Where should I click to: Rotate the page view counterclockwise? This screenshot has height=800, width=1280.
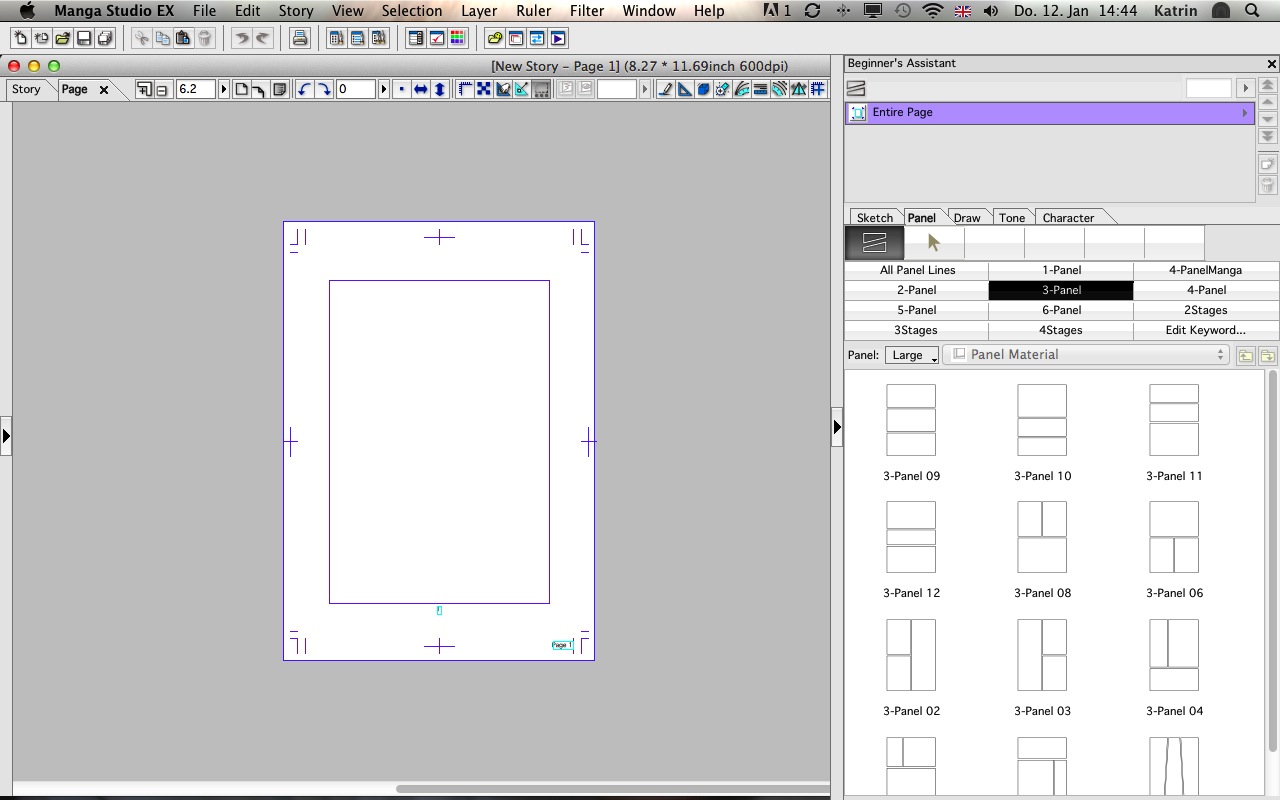point(304,89)
